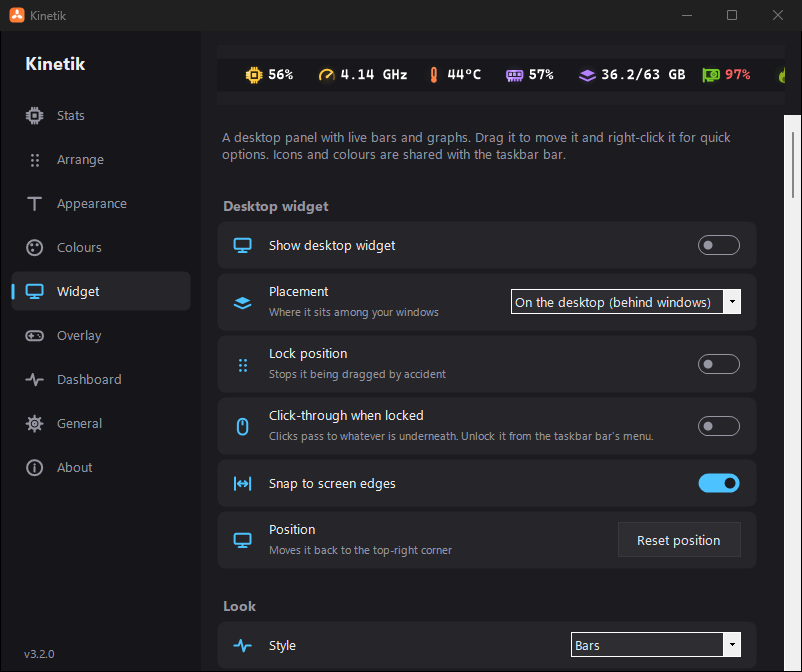Click the Desktop widget section heading

tap(276, 207)
